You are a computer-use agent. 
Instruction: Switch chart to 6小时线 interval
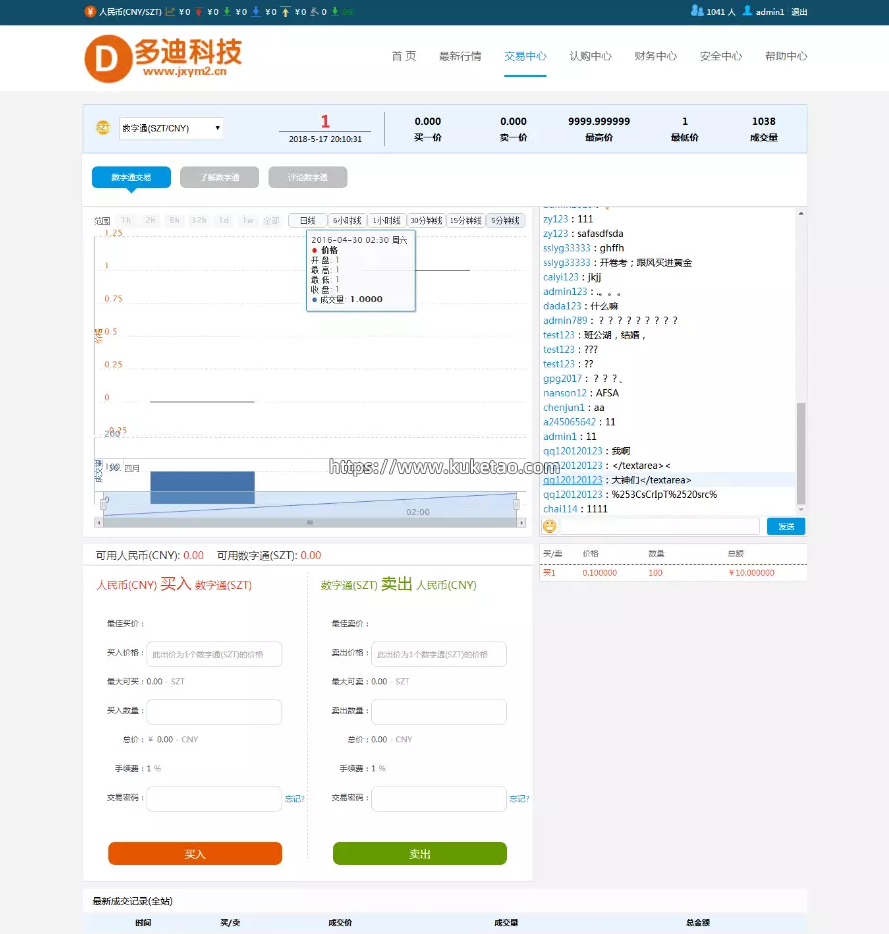[347, 220]
